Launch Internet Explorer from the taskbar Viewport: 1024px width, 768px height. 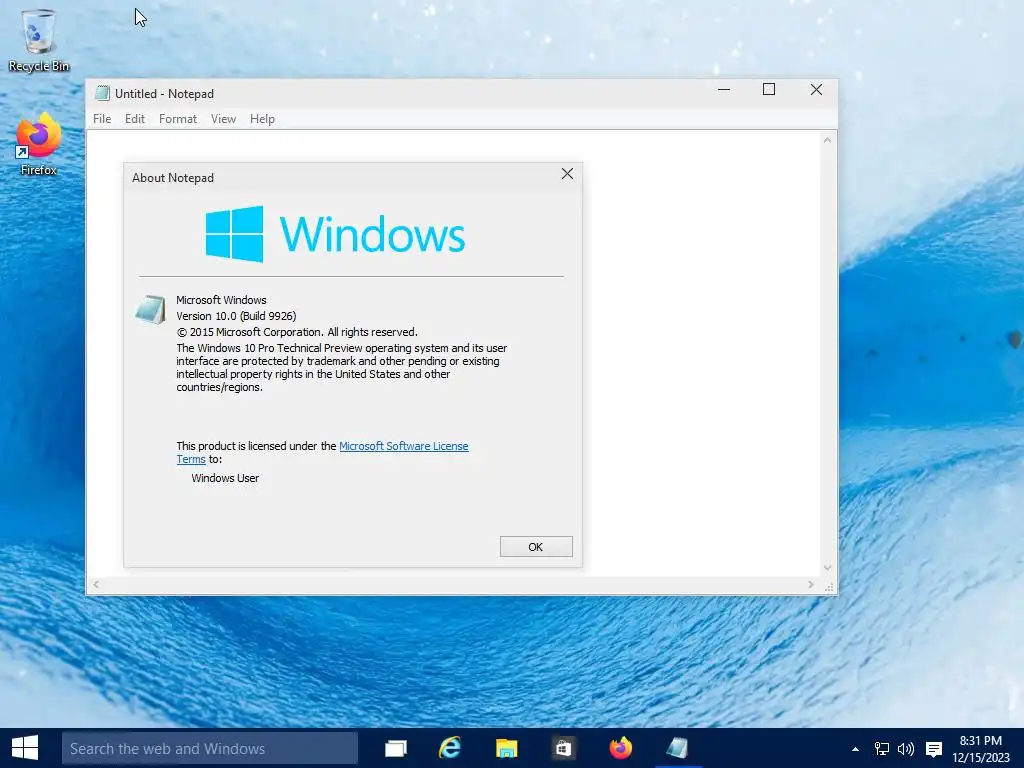[450, 748]
